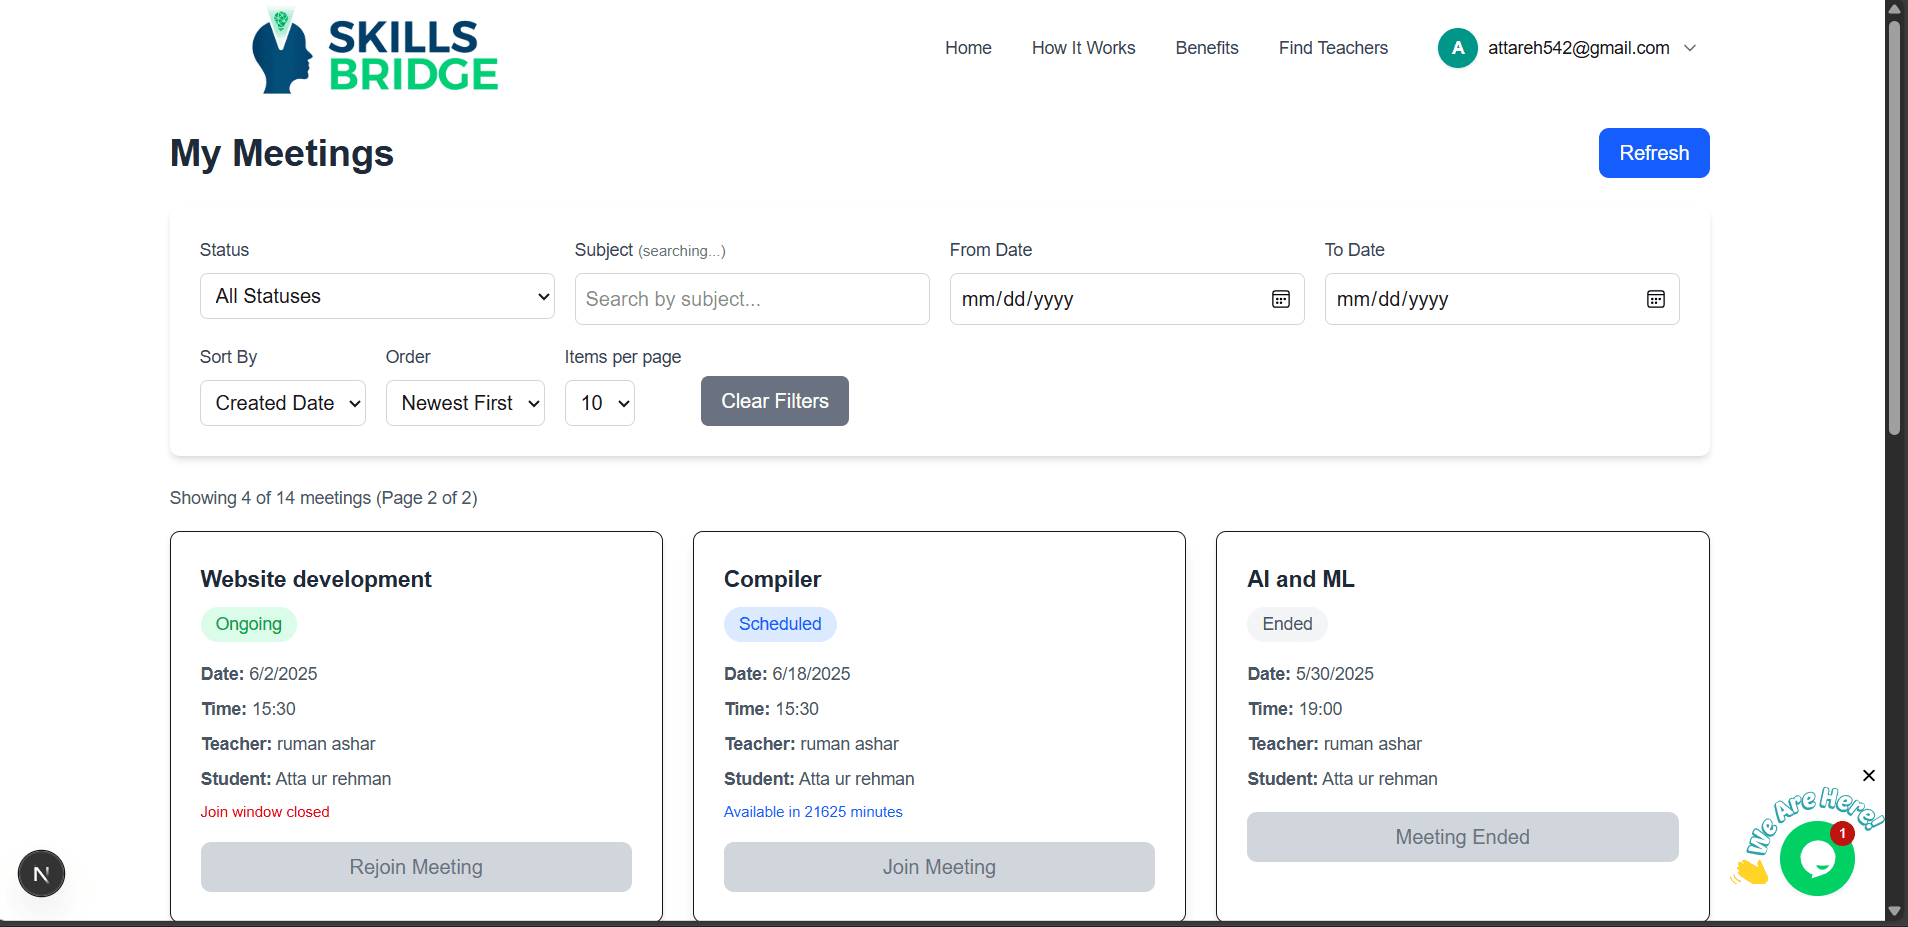1908x927 pixels.
Task: Click the Date: 5/30/2025 line
Action: pos(1311,674)
